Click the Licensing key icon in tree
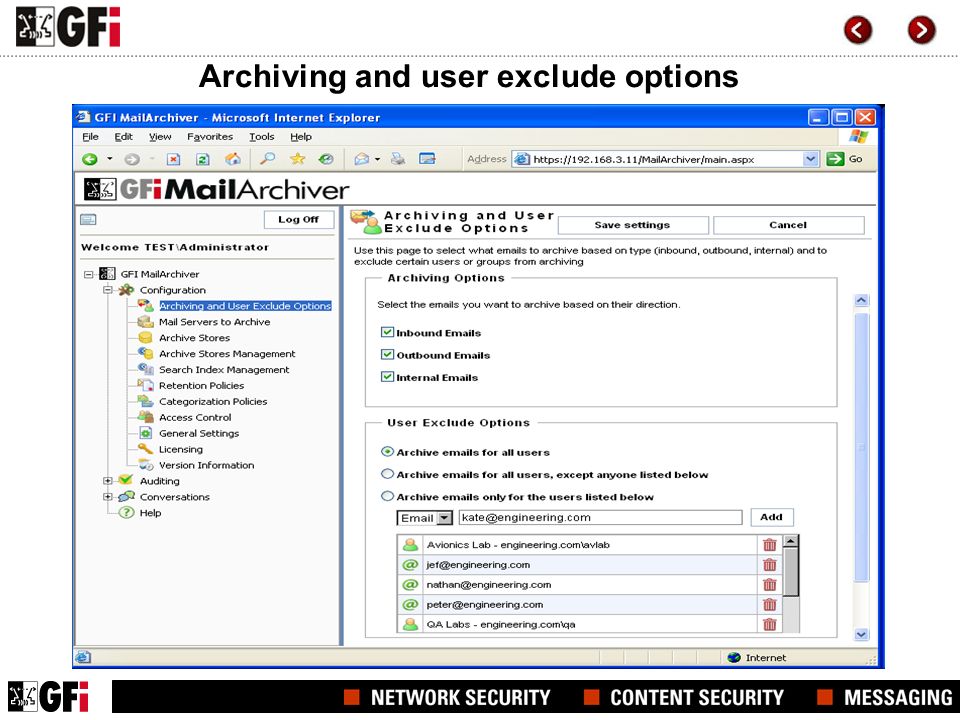Screen dimensions: 960x720 point(145,449)
